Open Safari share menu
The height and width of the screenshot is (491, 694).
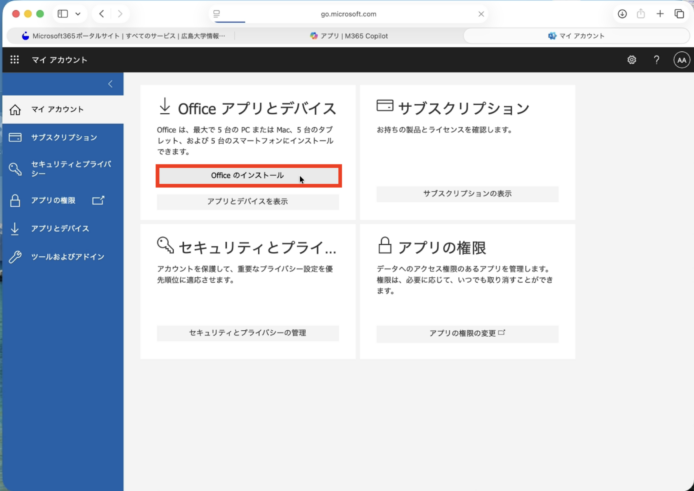pyautogui.click(x=641, y=14)
